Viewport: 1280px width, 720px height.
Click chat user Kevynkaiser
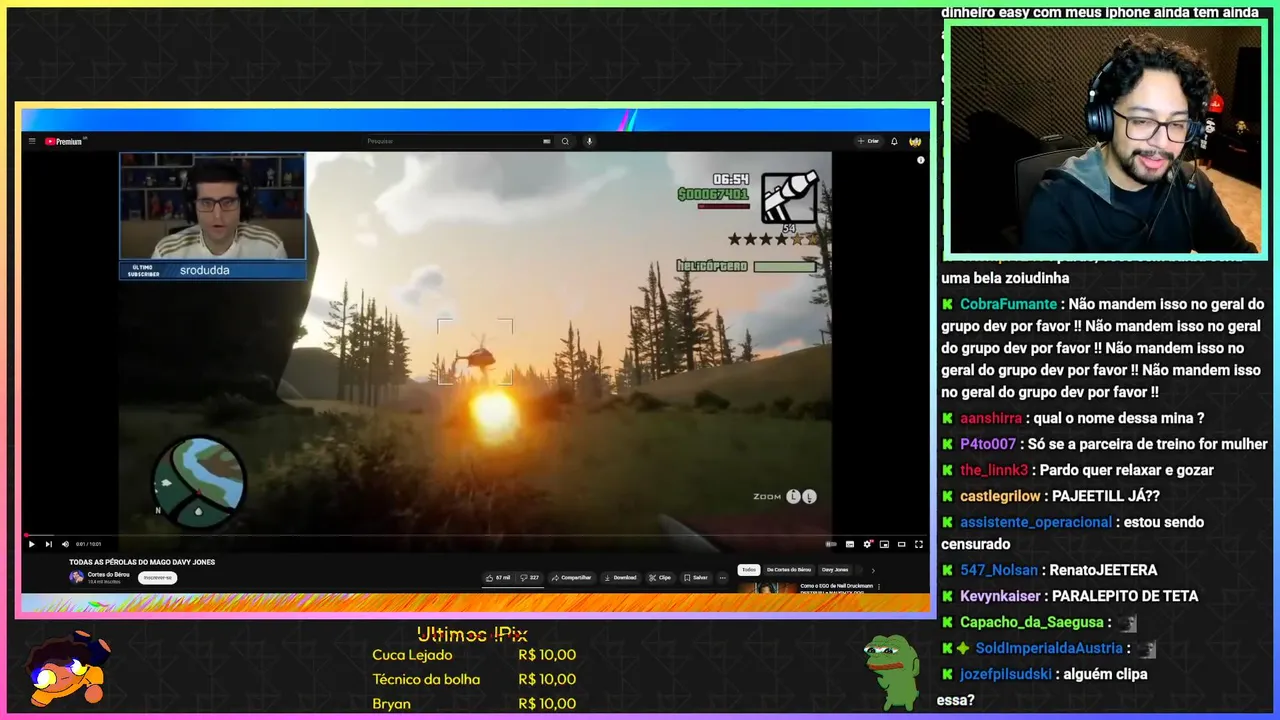1000,596
